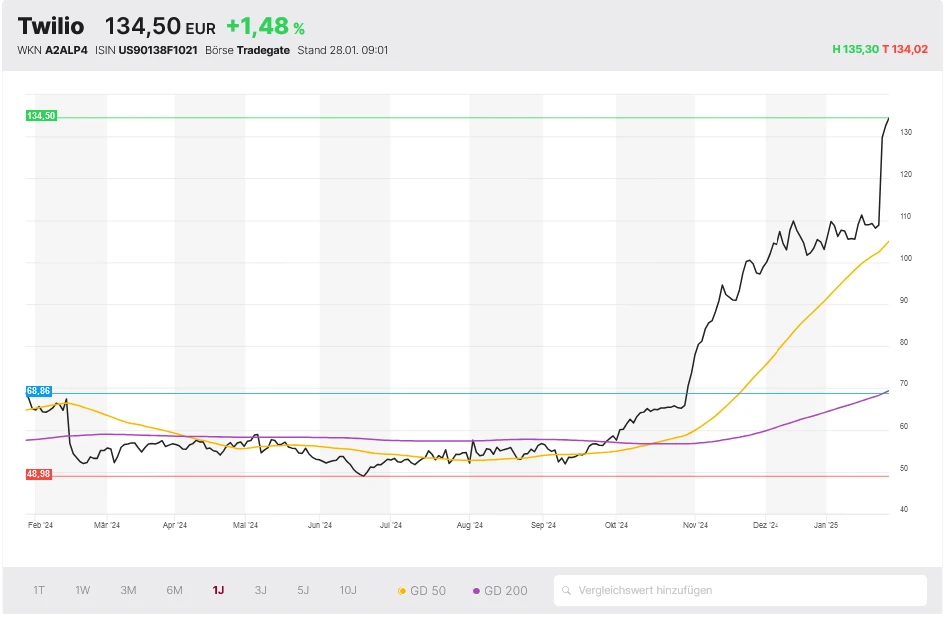This screenshot has width=947, height=629.
Task: Click the Vergleichswert hinzufügen input field
Action: pyautogui.click(x=745, y=591)
